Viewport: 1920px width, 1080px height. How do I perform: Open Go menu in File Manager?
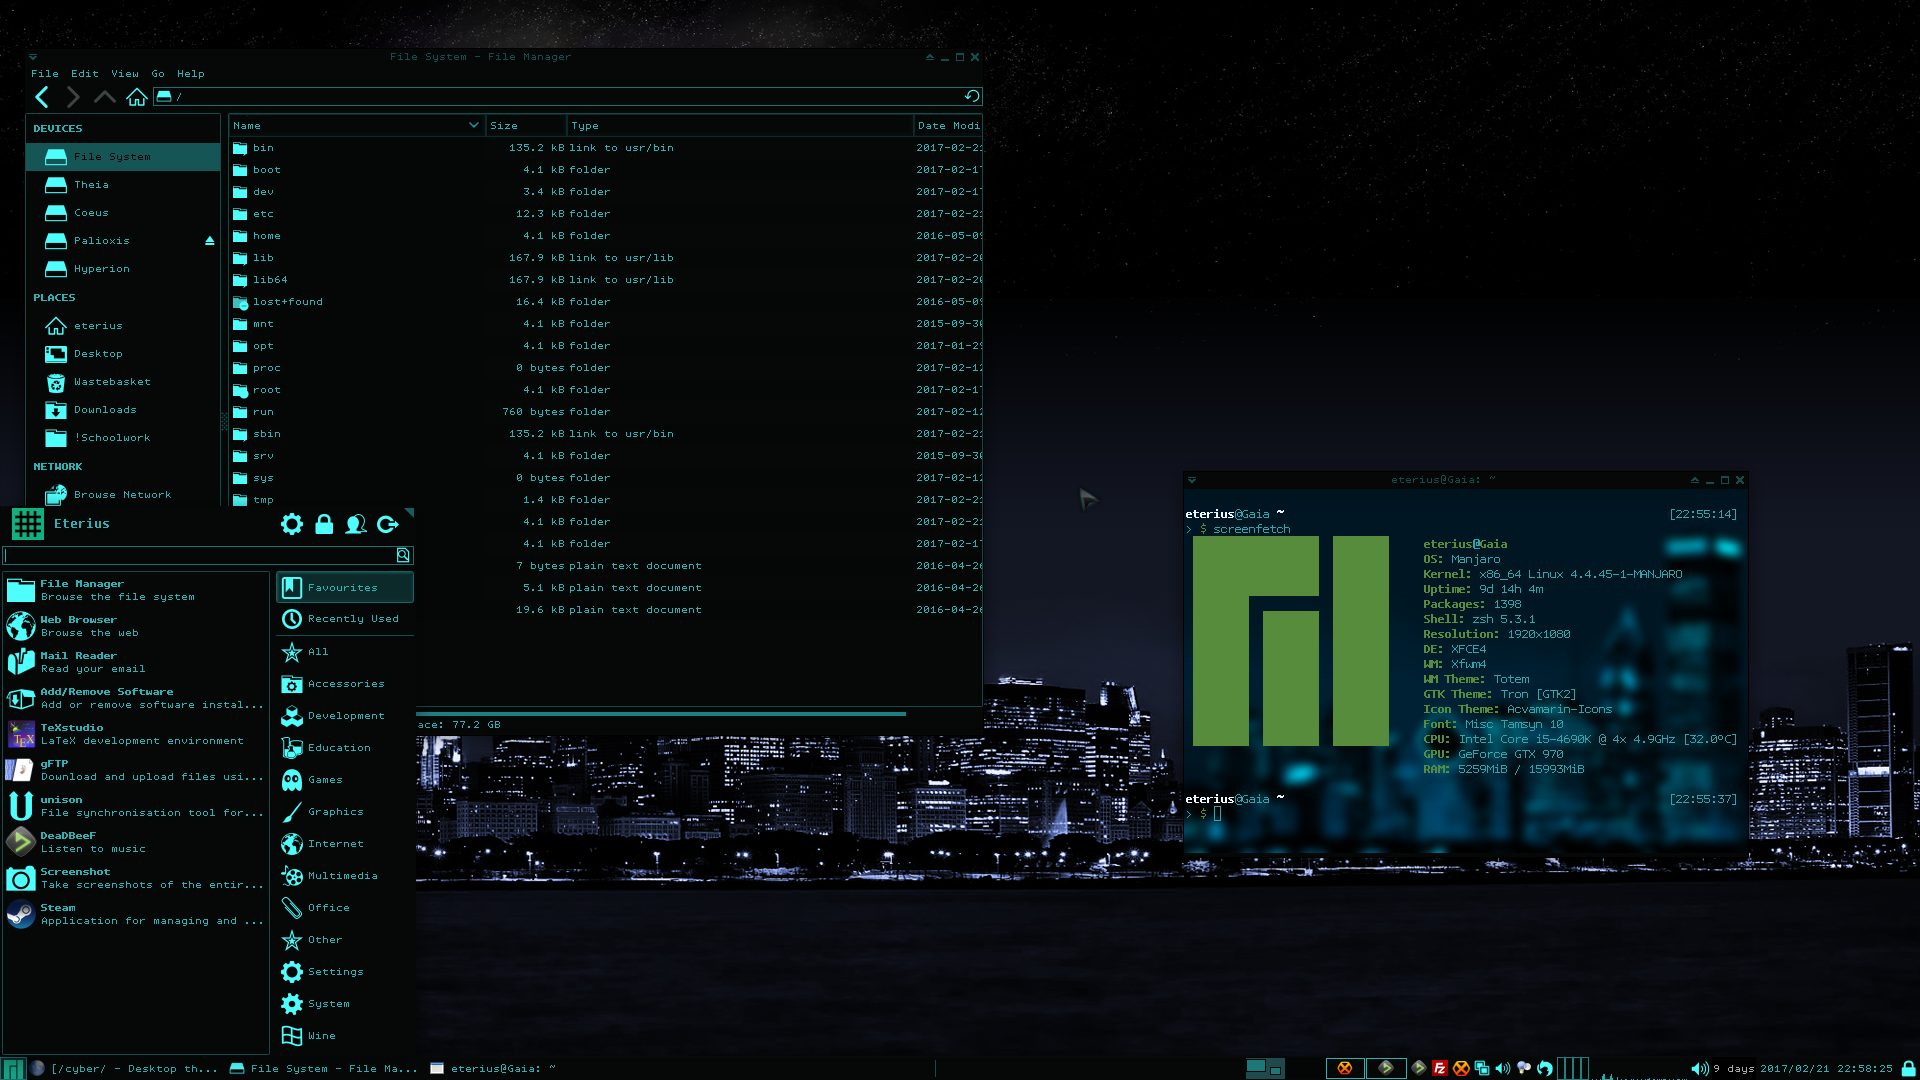click(158, 74)
